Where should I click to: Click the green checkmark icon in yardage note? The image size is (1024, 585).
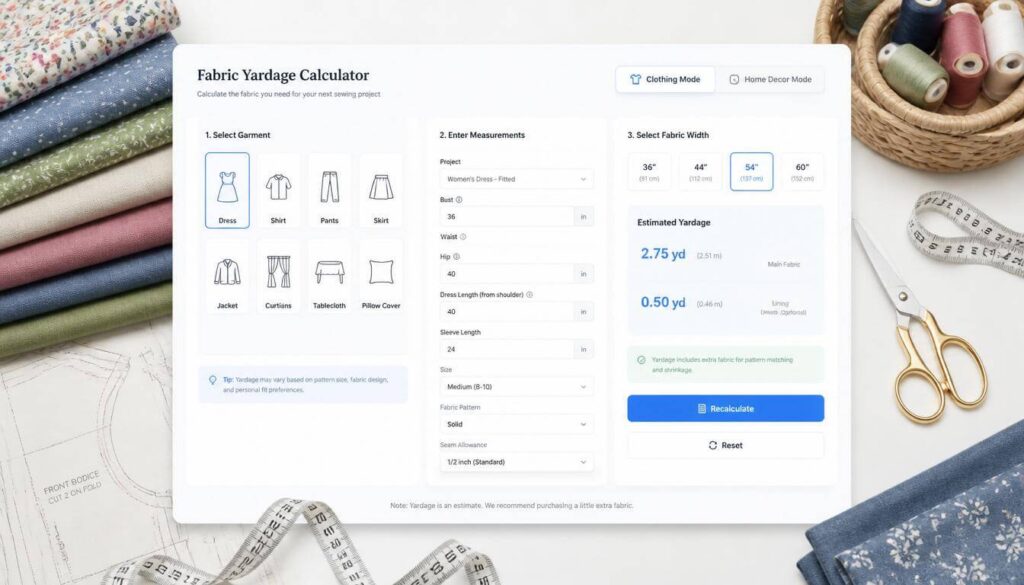pyautogui.click(x=641, y=360)
